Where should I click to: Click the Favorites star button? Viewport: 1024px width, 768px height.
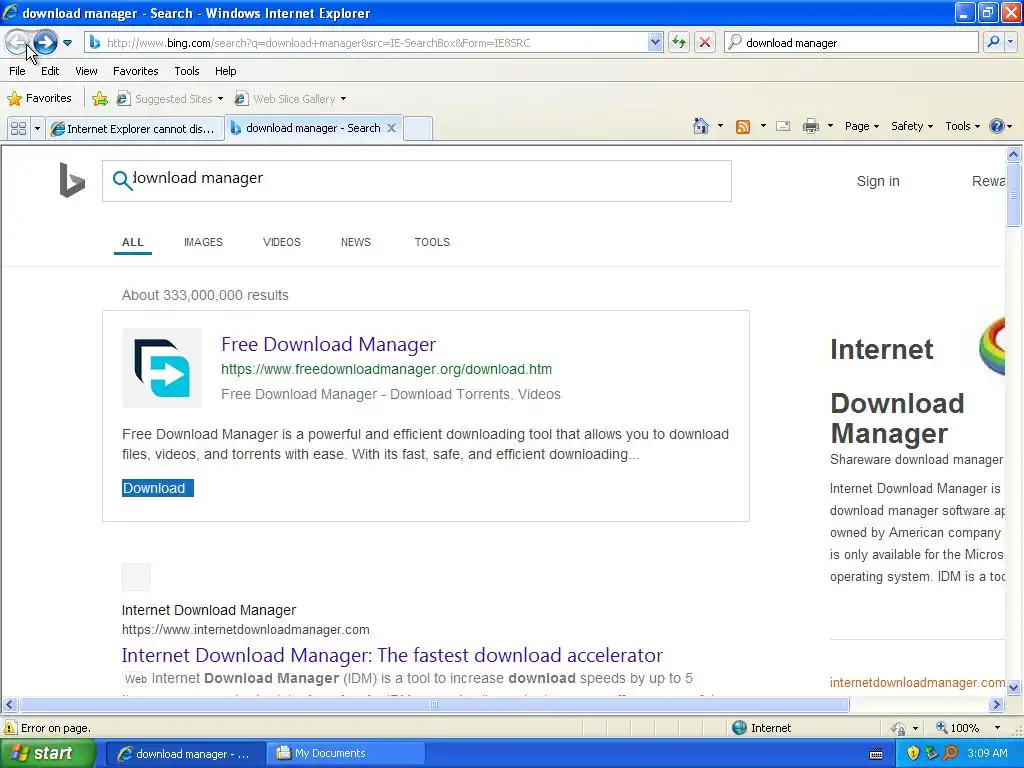[x=39, y=99]
